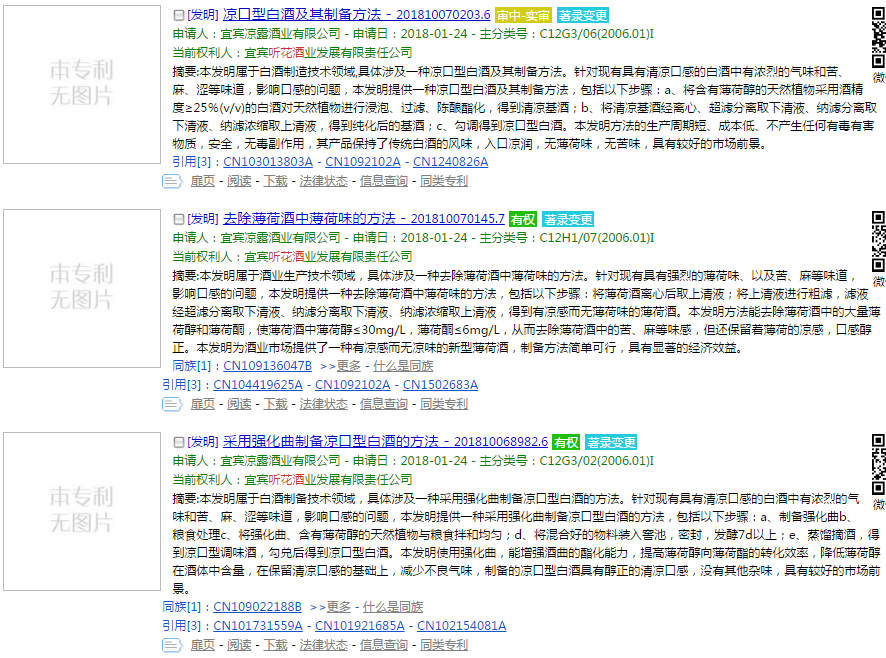Open the page-summary bubble icon under the first patent

click(x=173, y=182)
